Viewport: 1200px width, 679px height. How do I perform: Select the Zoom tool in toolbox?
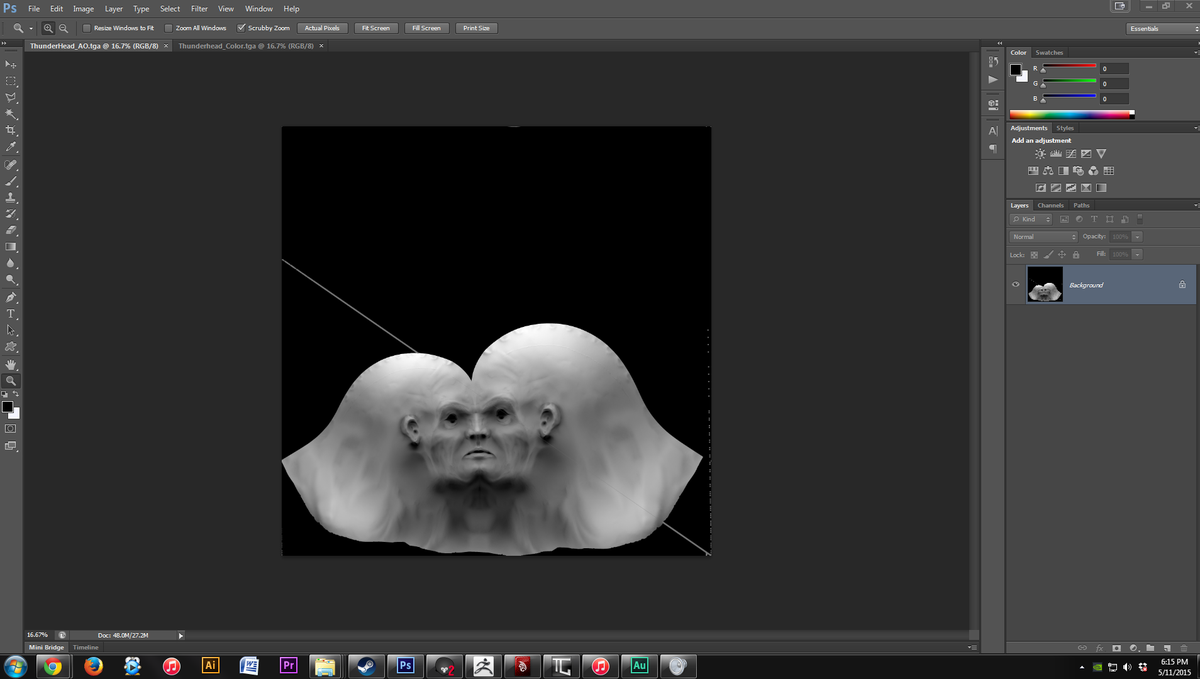(11, 381)
